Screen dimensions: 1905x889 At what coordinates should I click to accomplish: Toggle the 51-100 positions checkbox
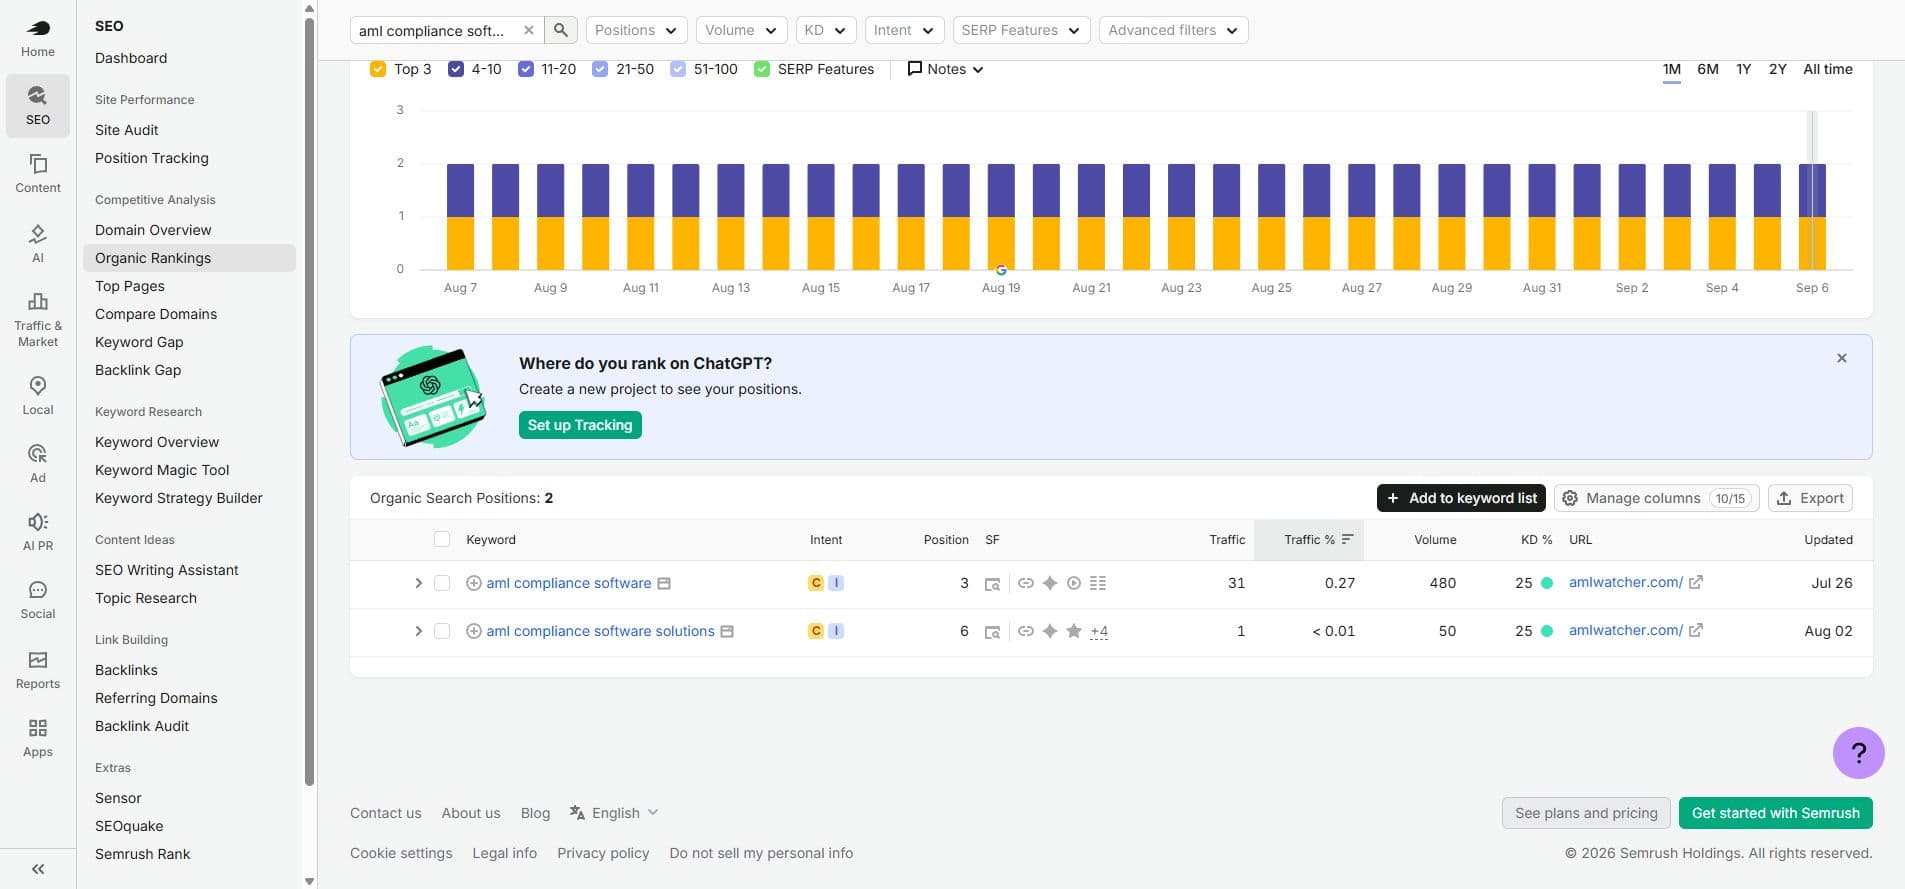click(x=678, y=69)
